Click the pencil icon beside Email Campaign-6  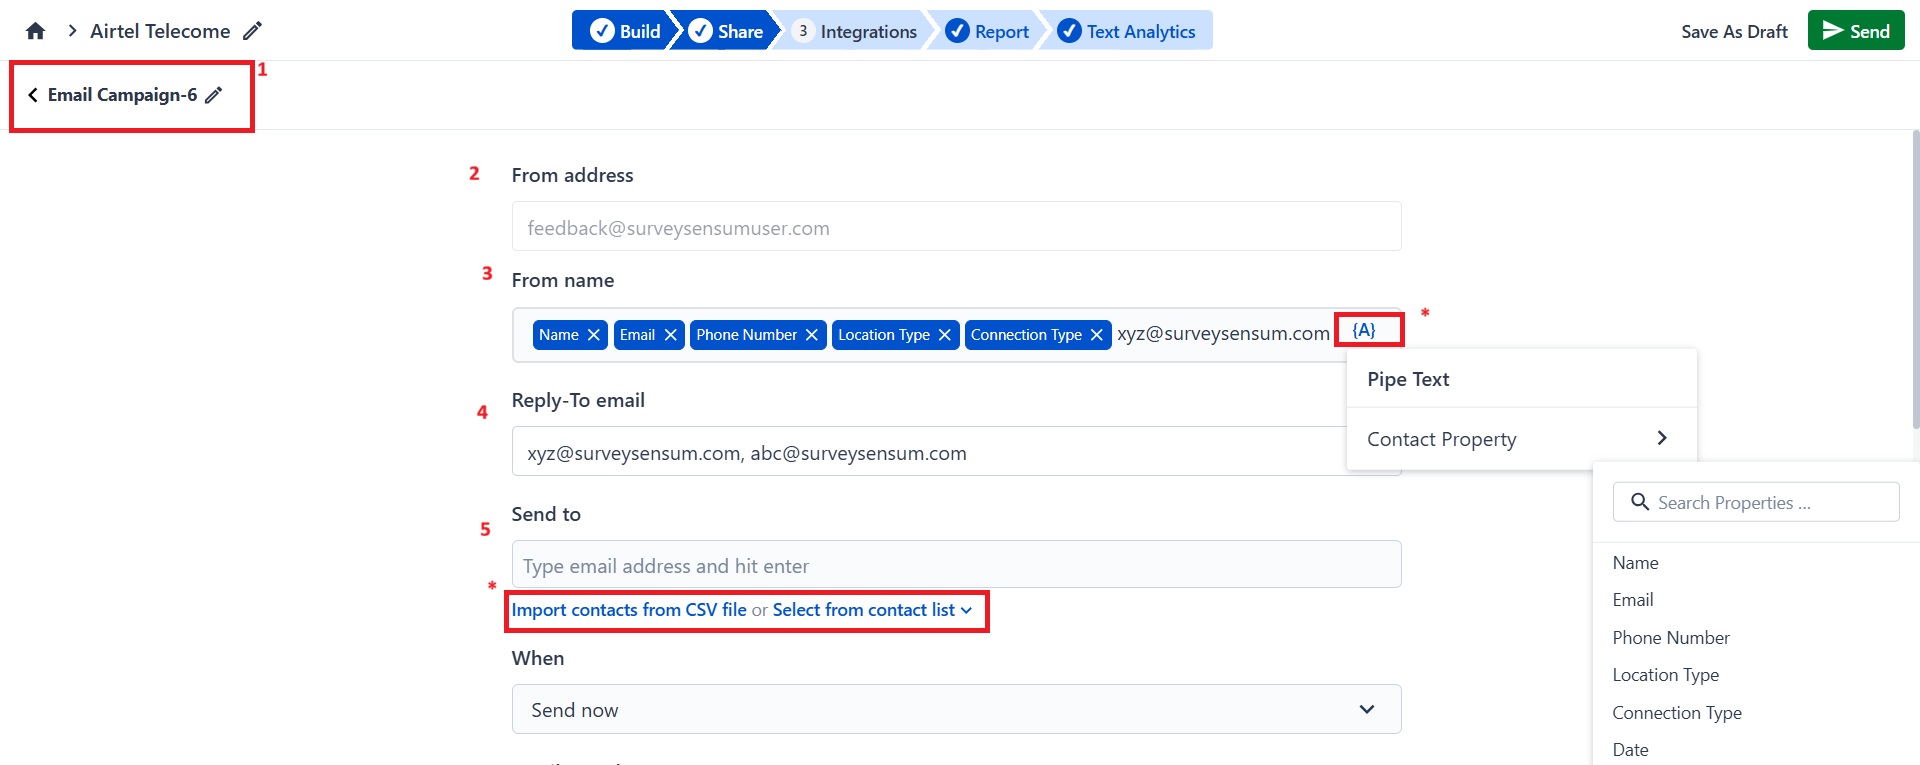pos(214,95)
